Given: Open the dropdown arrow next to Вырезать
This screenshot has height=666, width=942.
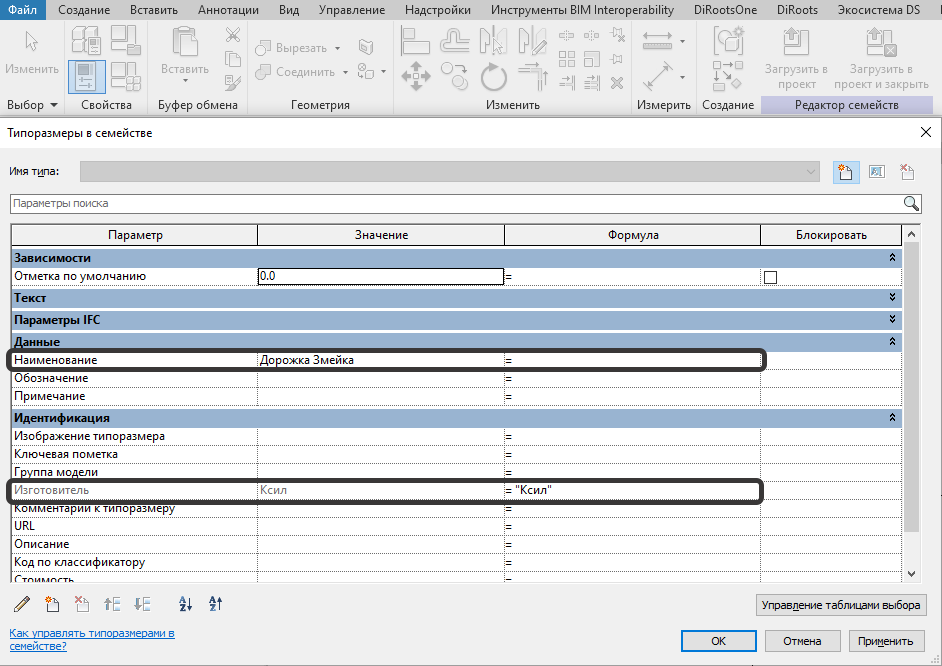Looking at the screenshot, I should [x=338, y=48].
